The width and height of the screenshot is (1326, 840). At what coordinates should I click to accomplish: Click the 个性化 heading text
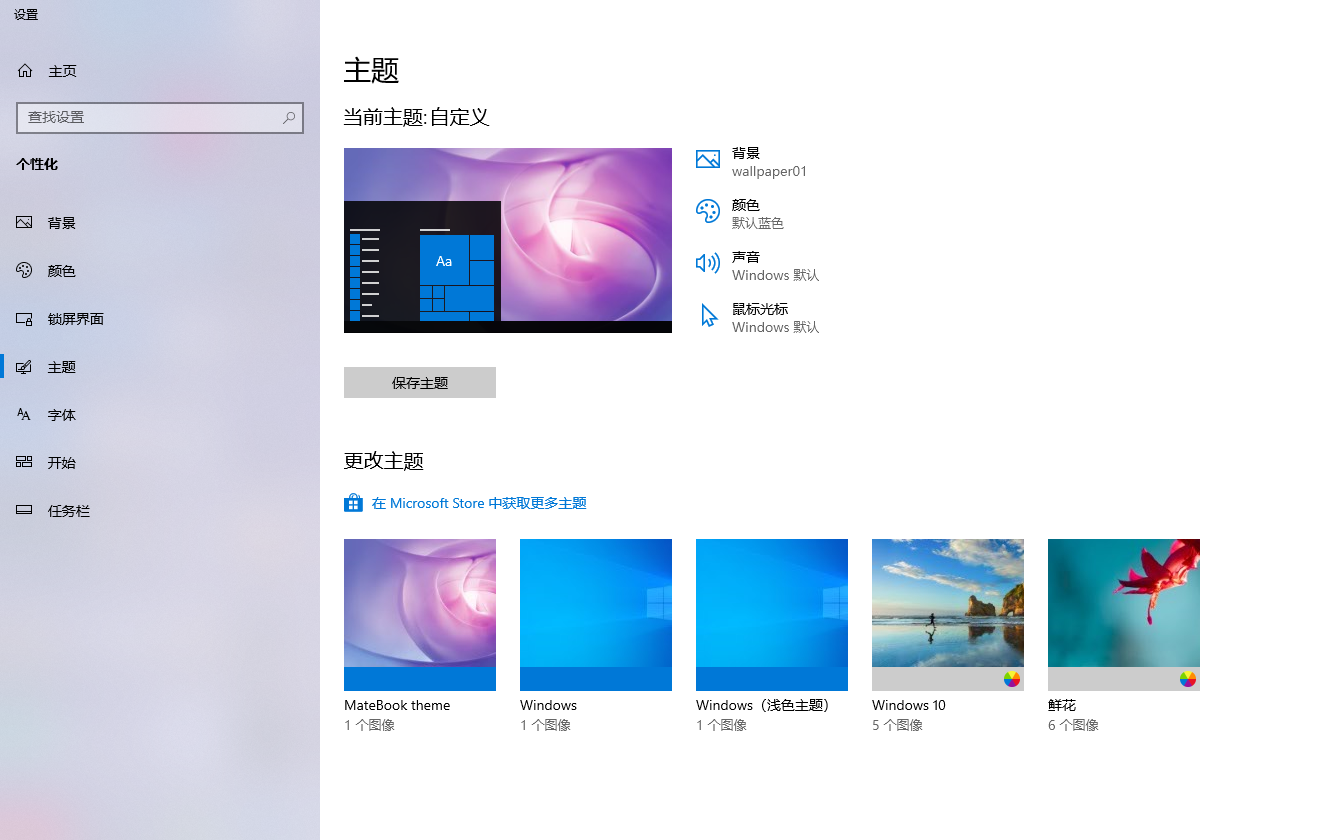(37, 164)
